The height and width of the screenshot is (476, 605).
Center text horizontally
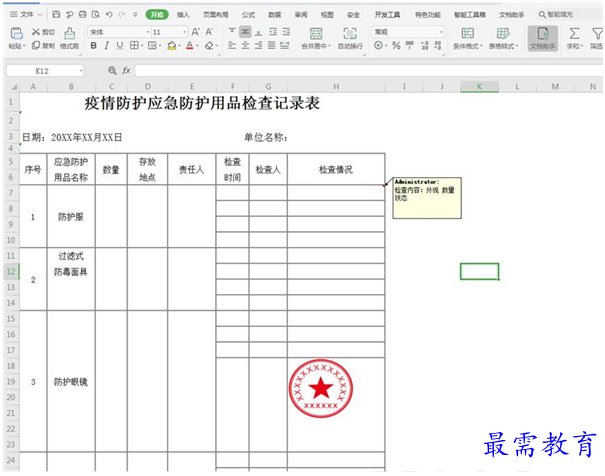click(245, 46)
